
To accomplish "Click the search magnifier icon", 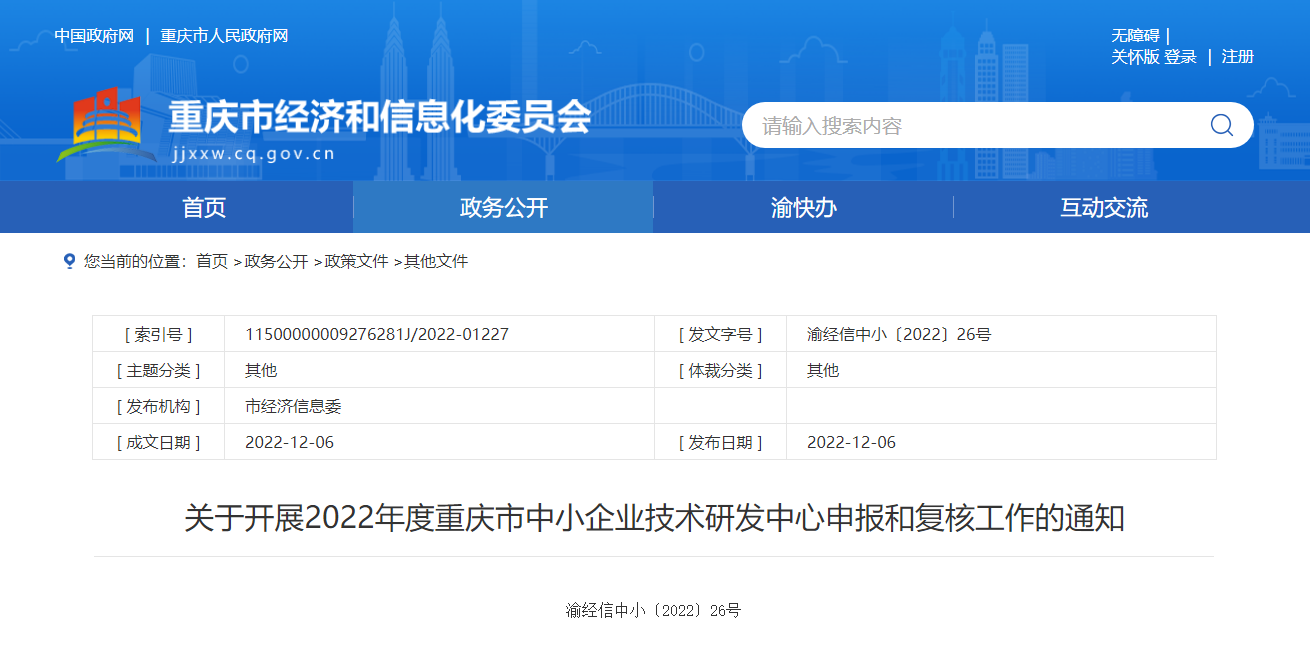I will 1221,125.
